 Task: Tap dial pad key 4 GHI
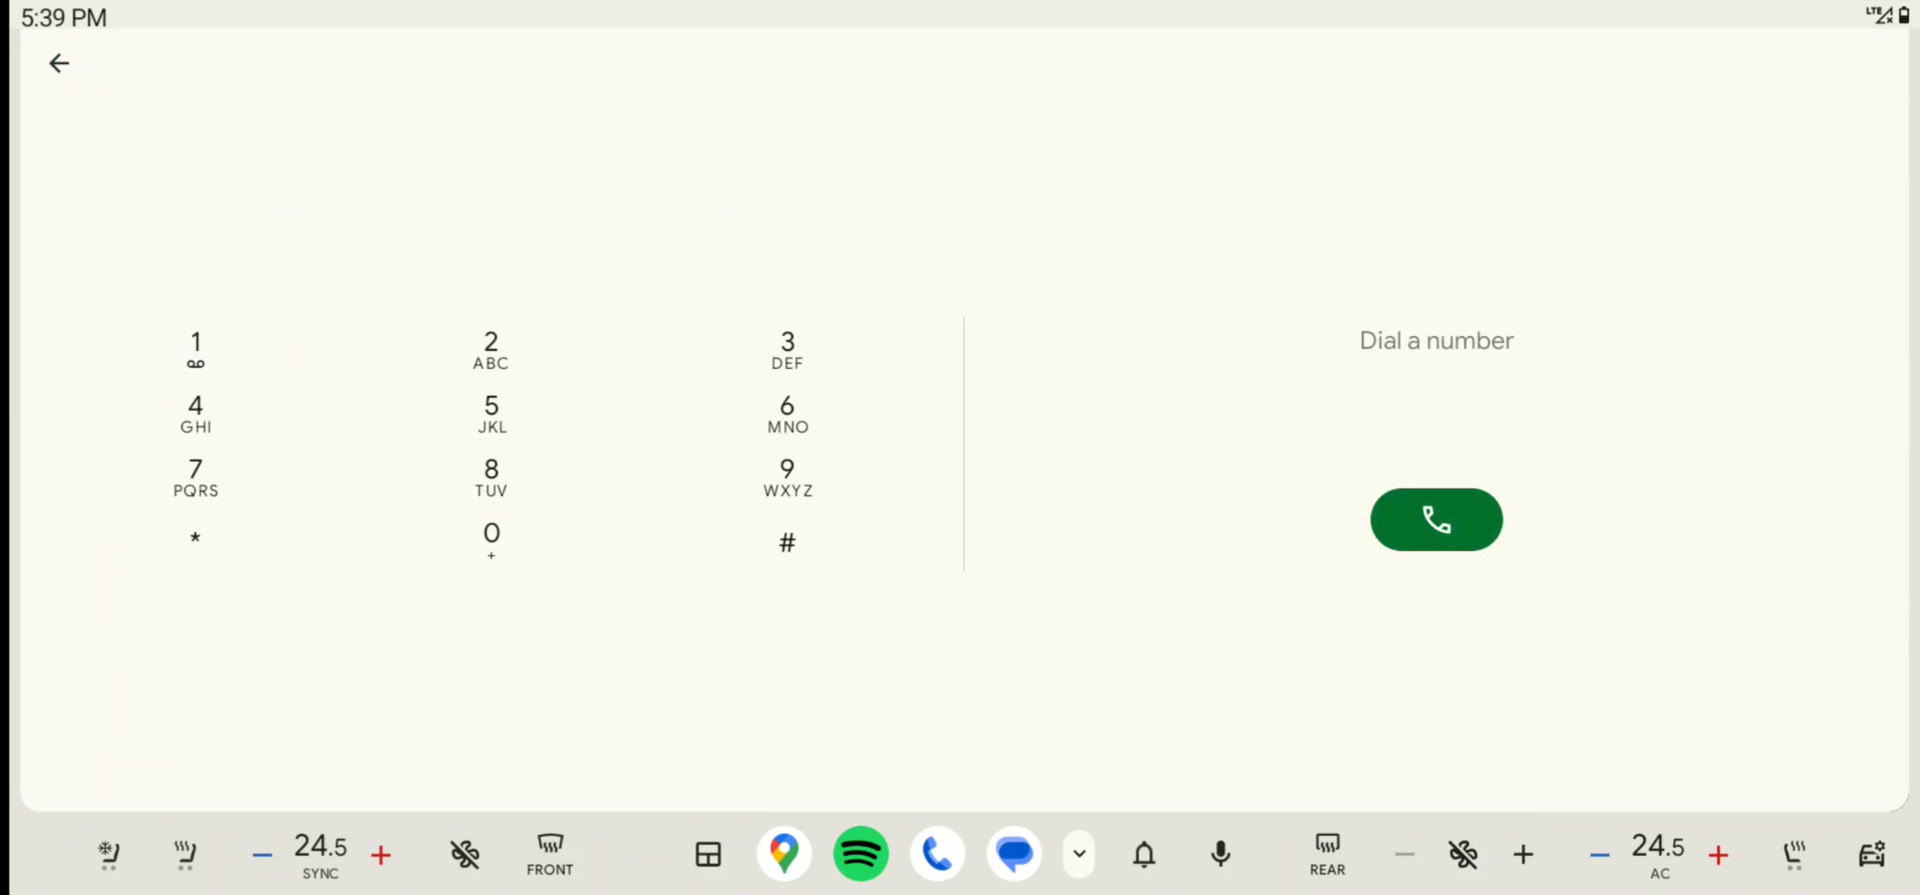[196, 414]
